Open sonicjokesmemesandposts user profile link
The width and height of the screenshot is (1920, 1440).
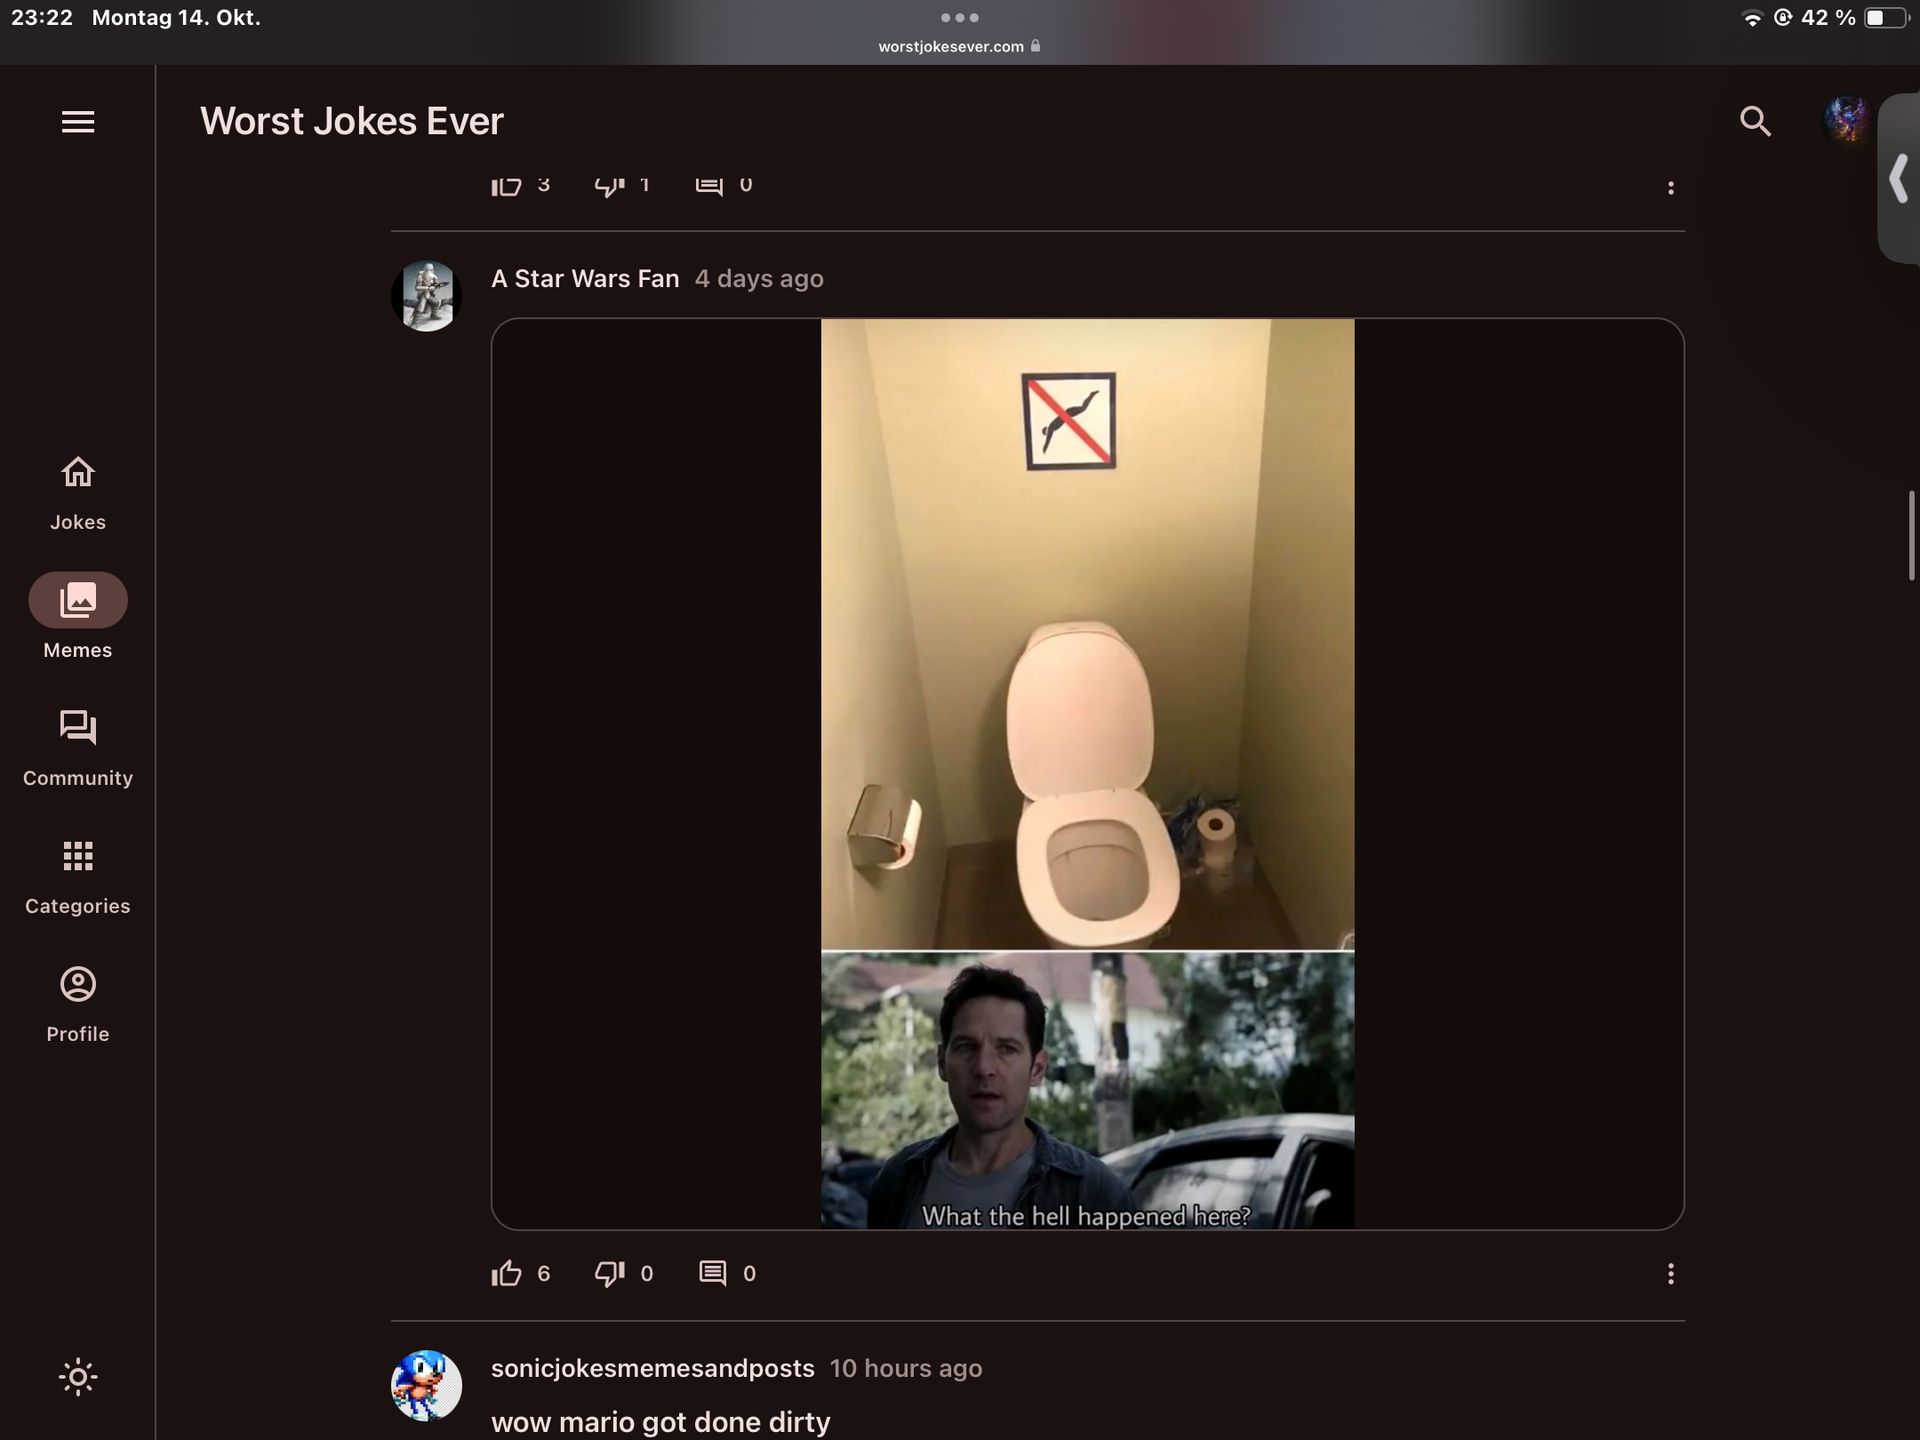(652, 1368)
